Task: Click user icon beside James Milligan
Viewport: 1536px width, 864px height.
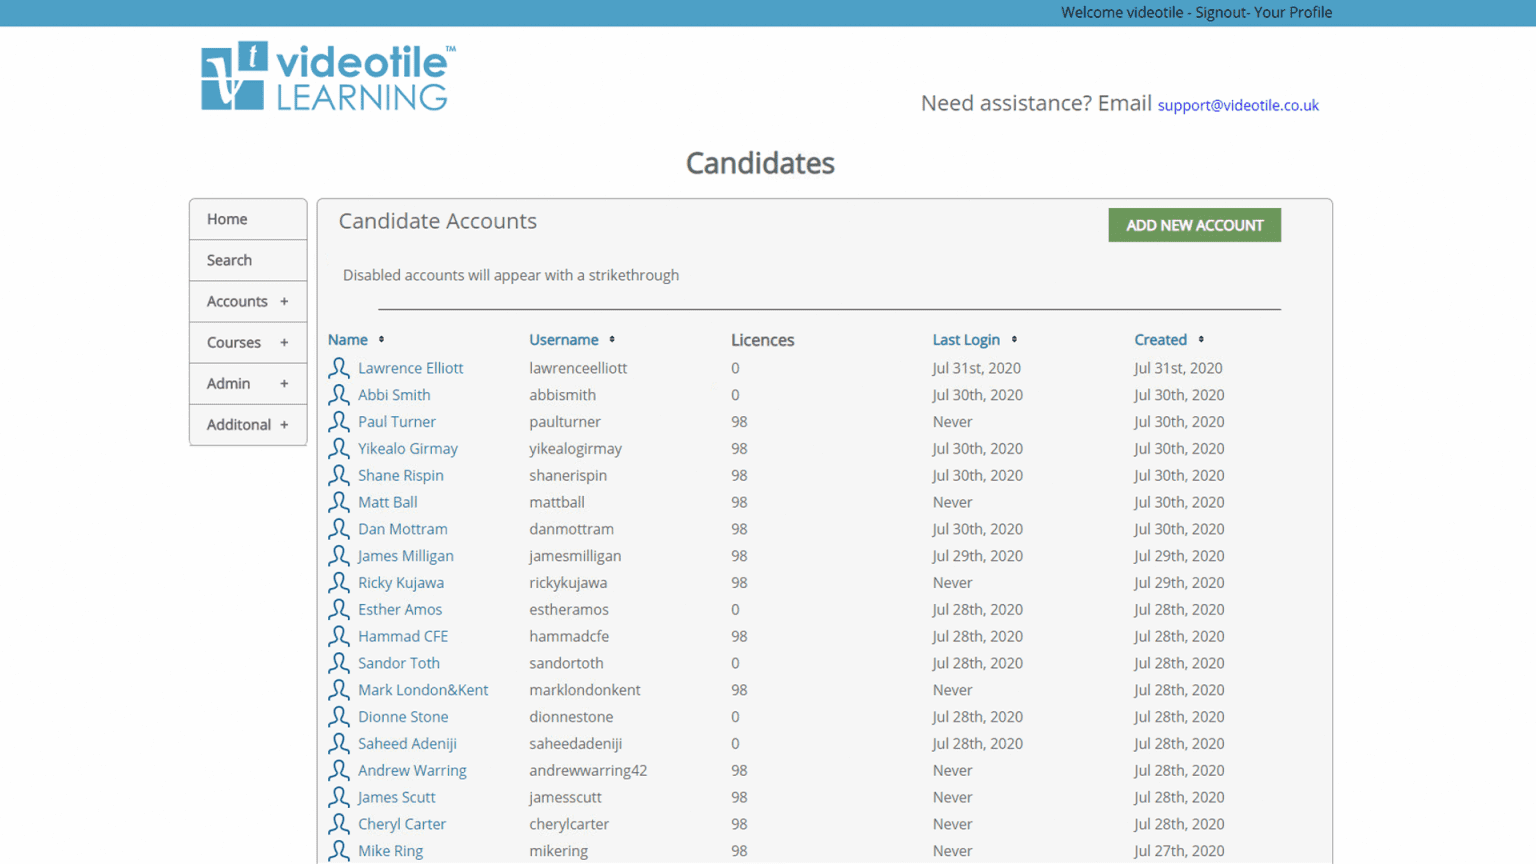Action: click(339, 556)
